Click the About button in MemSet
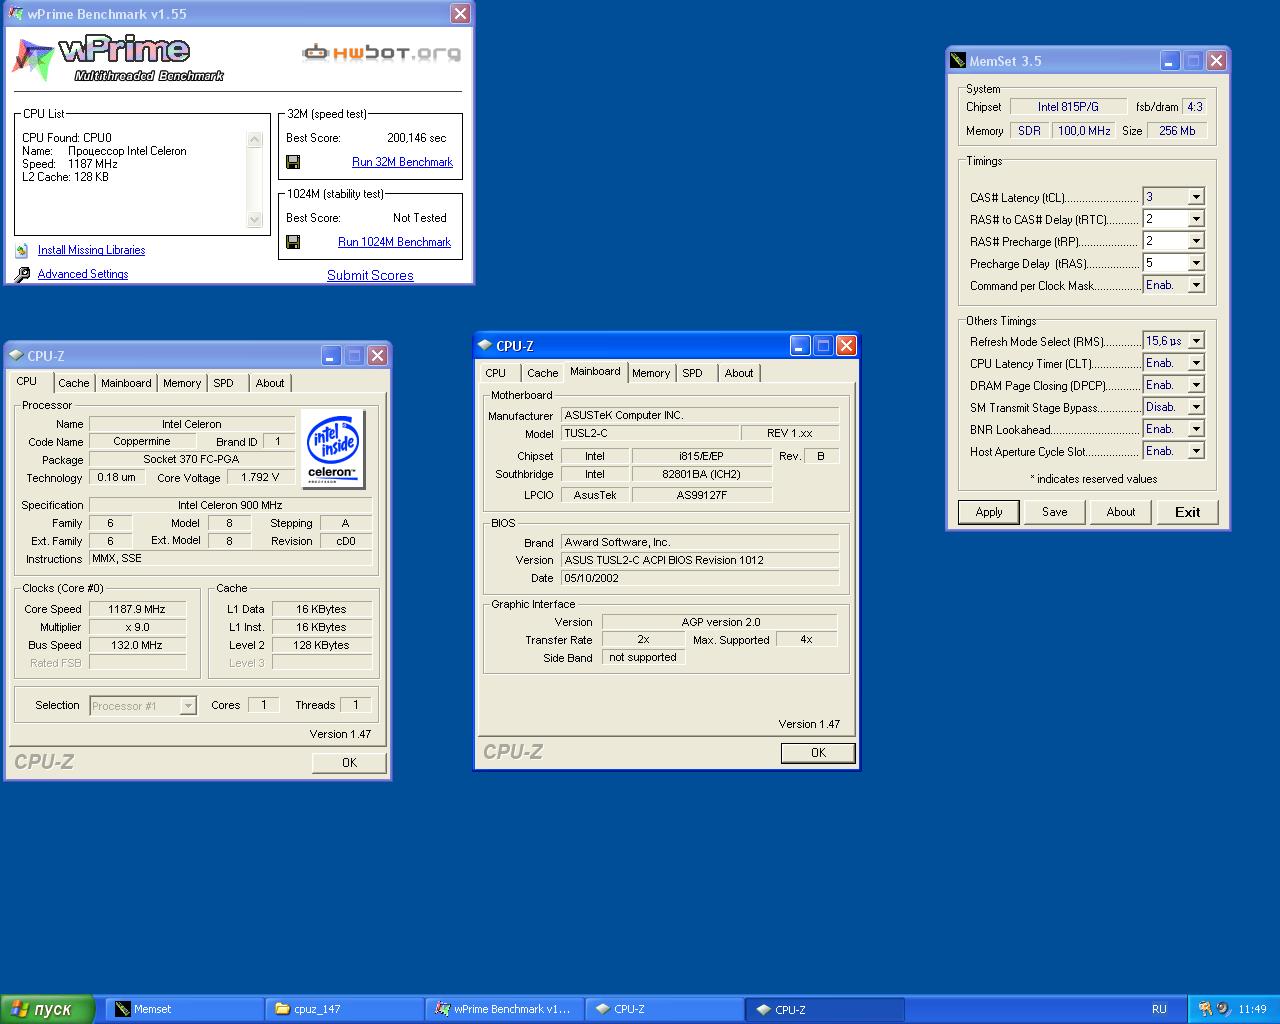 coord(1121,512)
